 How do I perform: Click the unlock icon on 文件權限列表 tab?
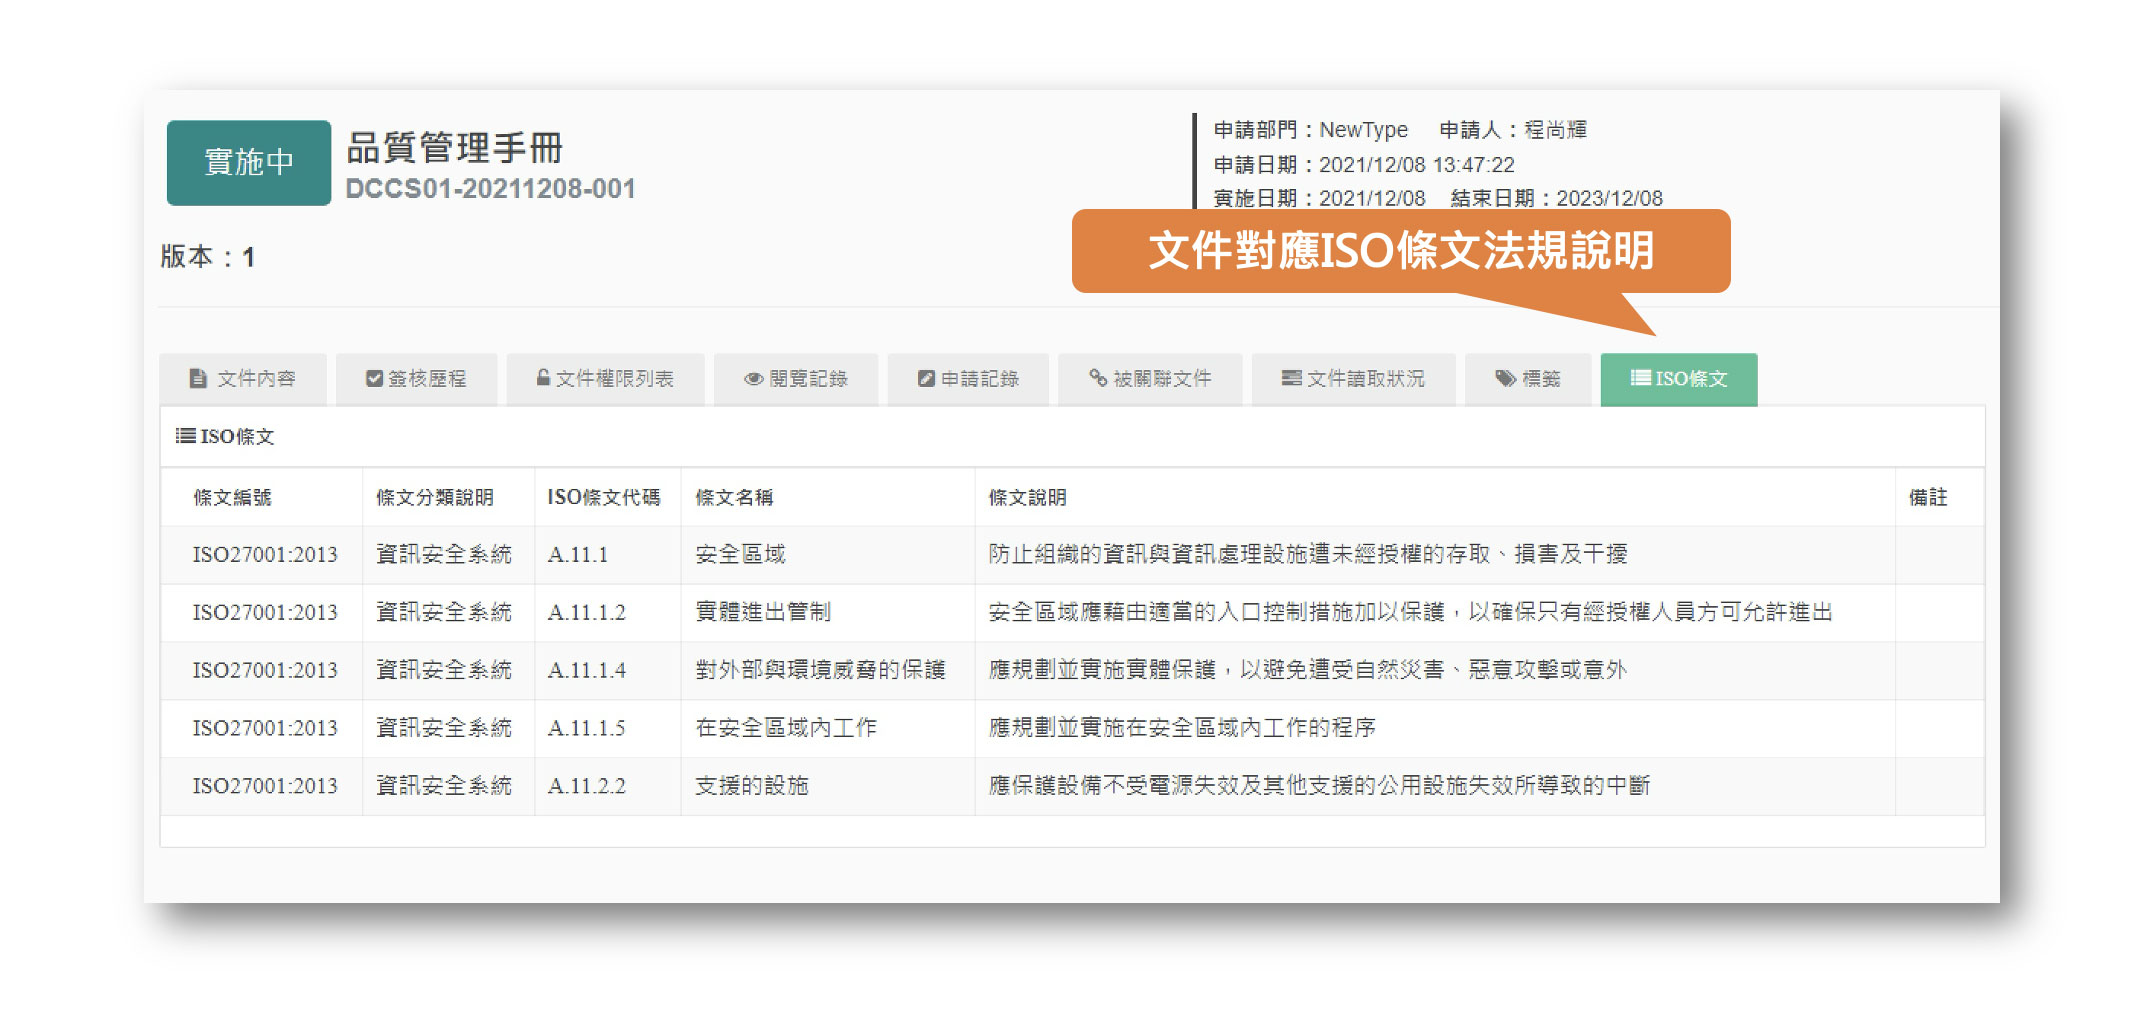[x=543, y=378]
